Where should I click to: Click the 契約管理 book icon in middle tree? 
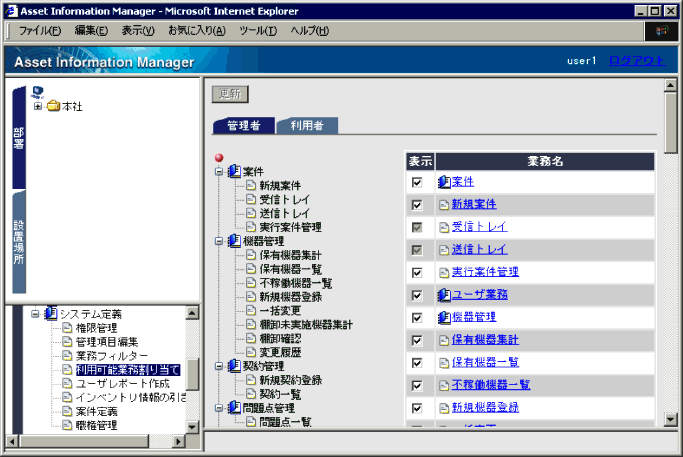234,366
